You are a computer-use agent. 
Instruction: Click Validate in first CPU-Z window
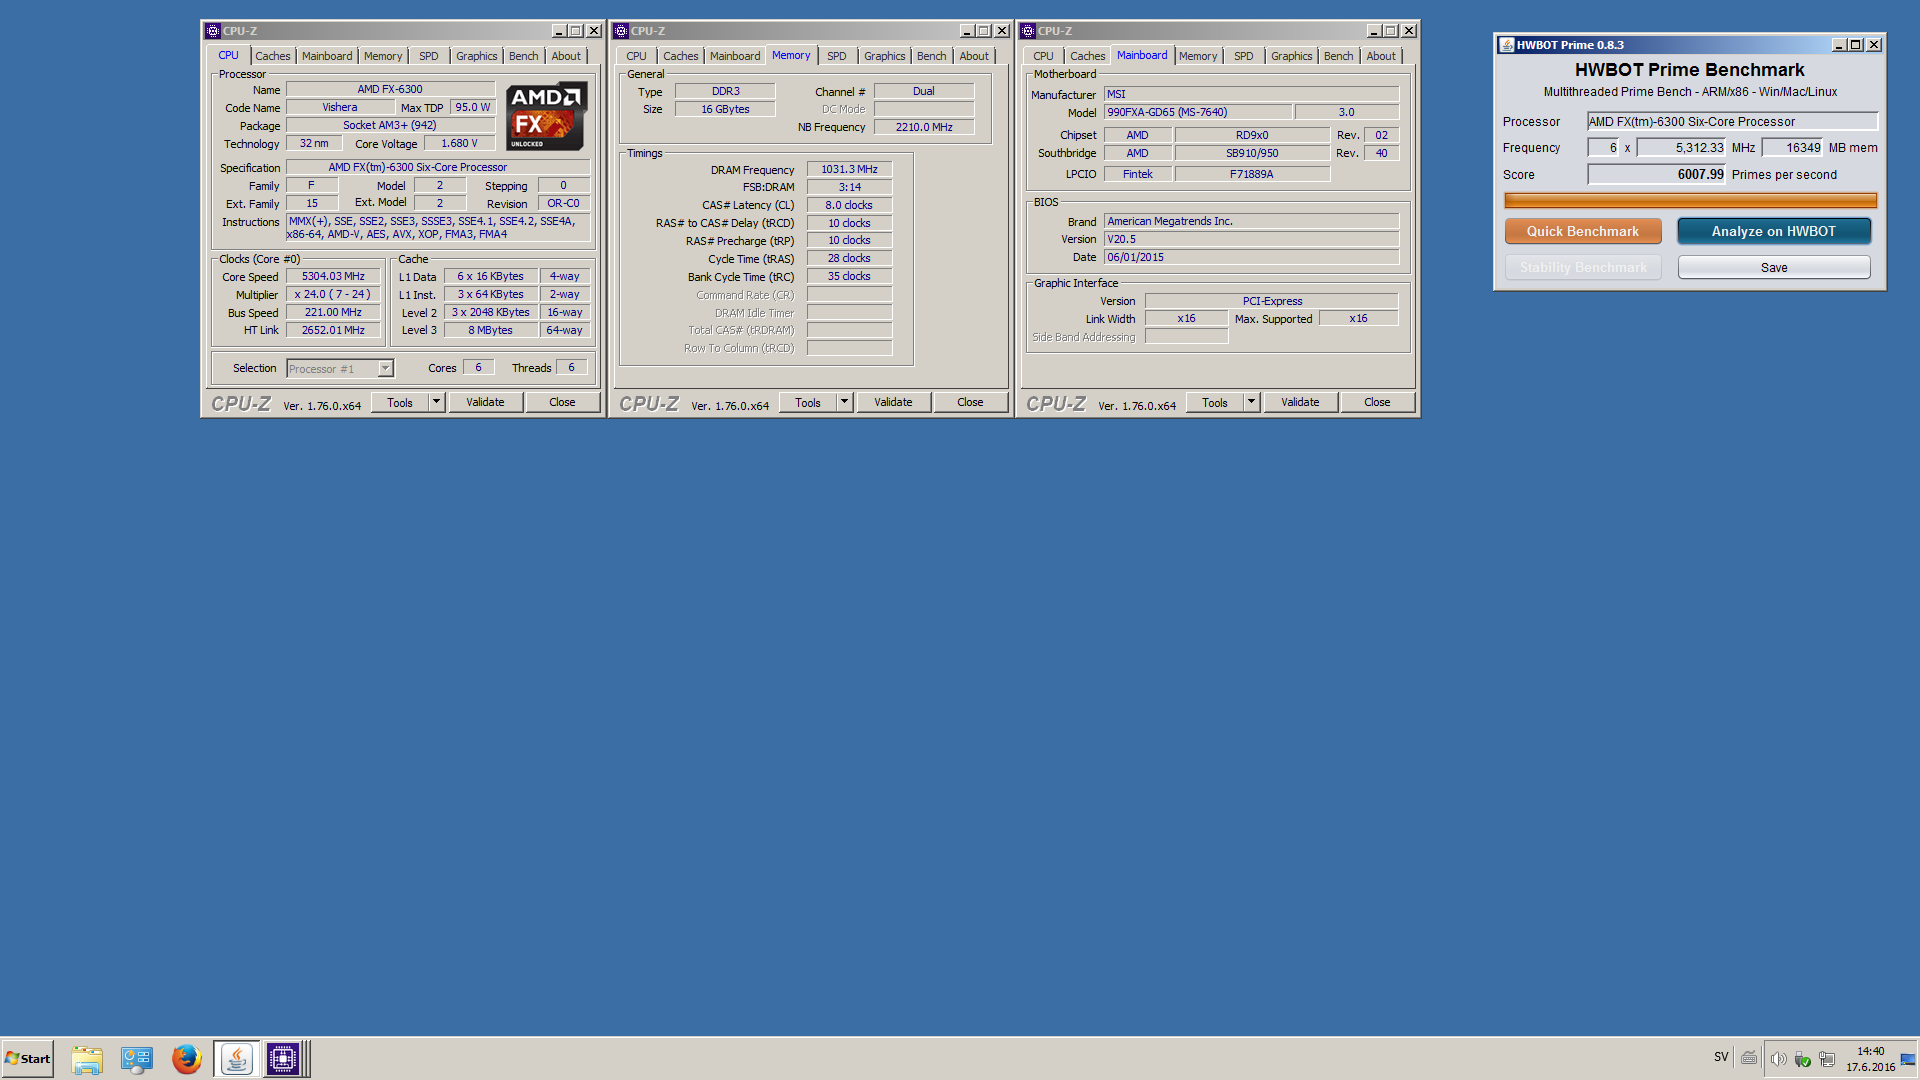pyautogui.click(x=485, y=402)
